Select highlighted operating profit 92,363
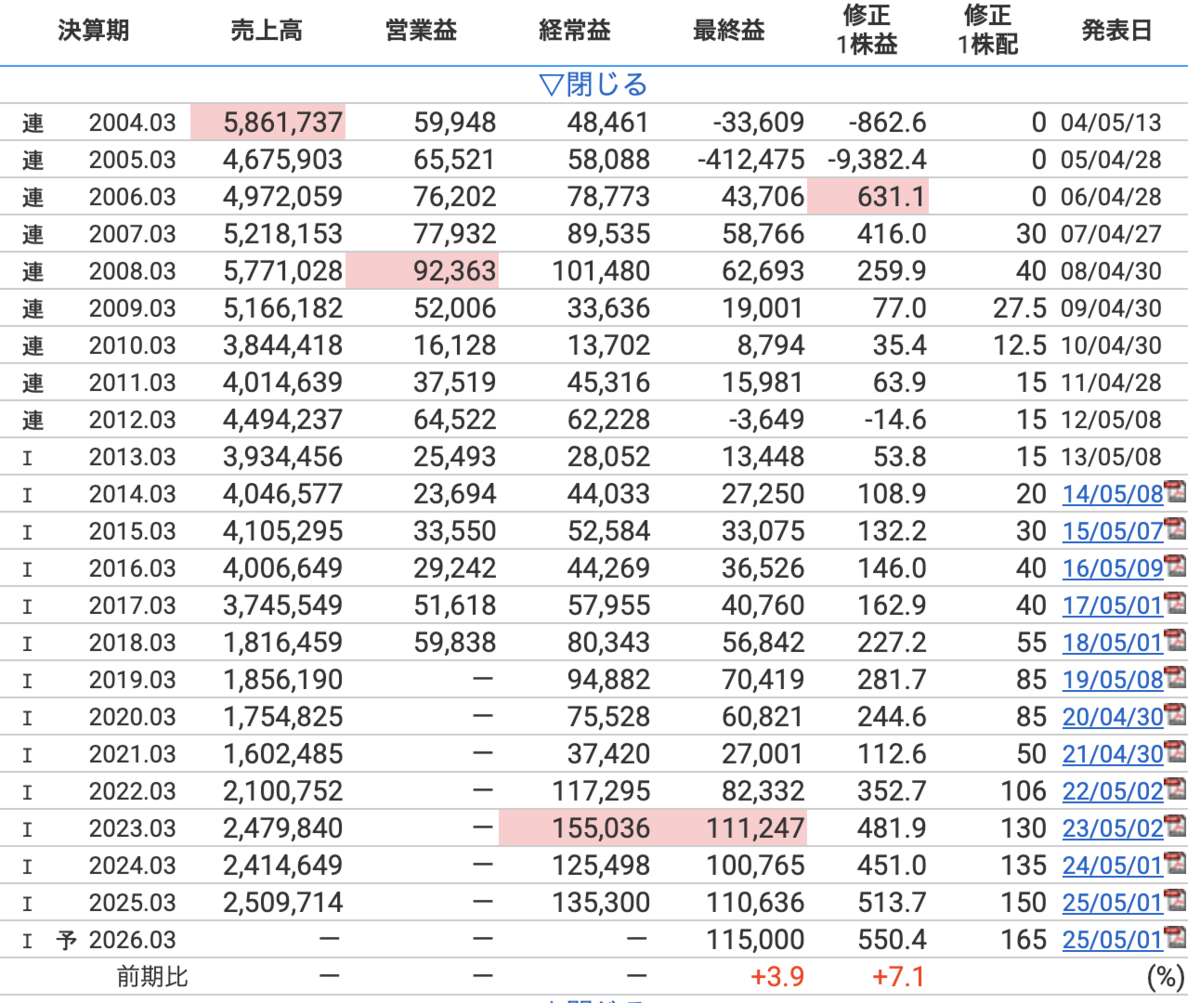 point(422,271)
